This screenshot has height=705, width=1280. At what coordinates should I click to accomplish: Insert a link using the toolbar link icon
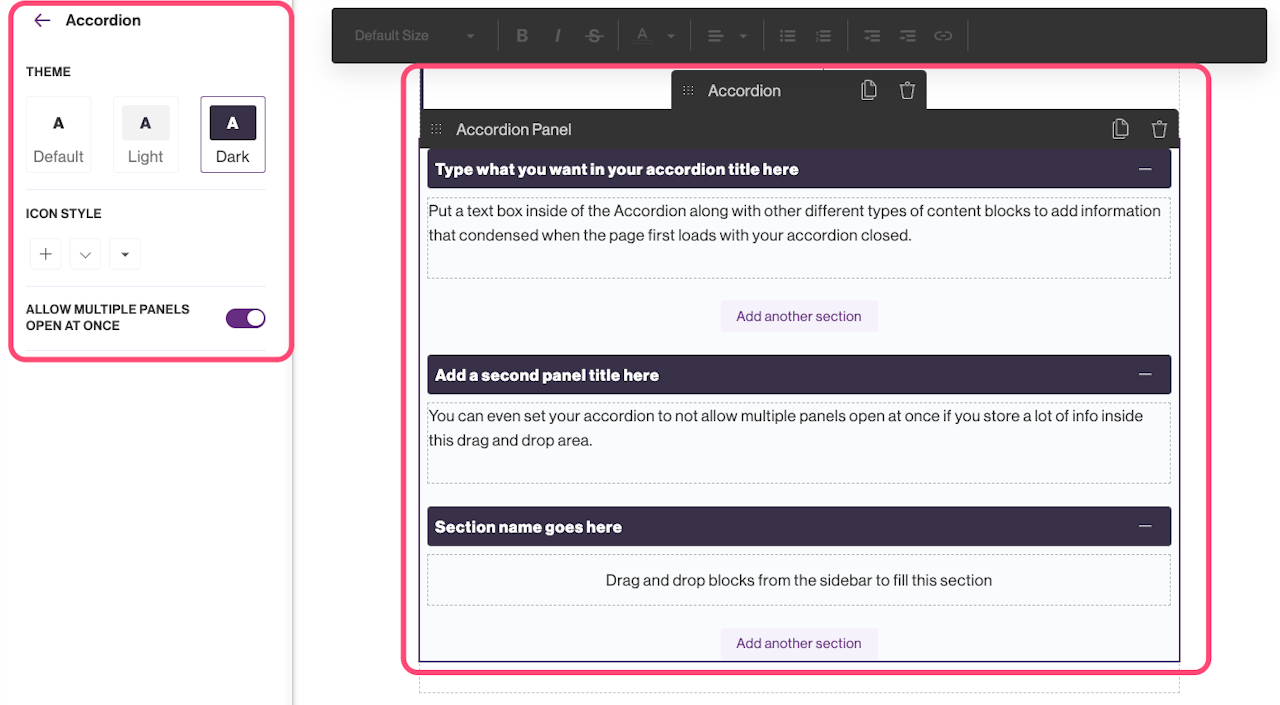[943, 36]
